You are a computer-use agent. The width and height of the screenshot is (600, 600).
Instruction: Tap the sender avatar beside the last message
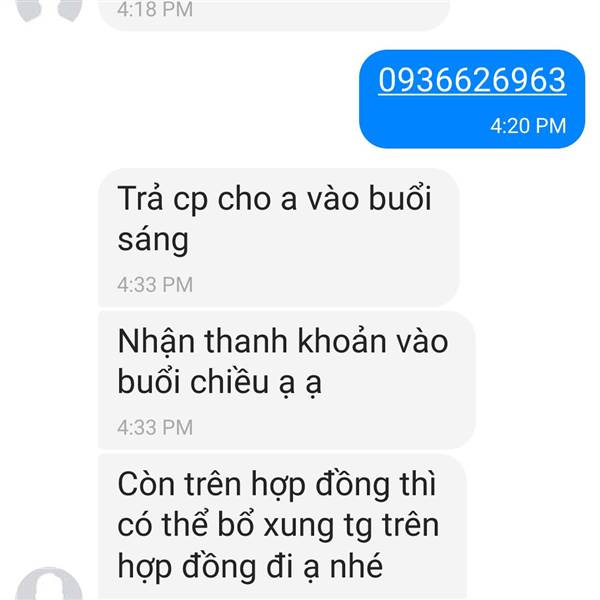coord(49,584)
